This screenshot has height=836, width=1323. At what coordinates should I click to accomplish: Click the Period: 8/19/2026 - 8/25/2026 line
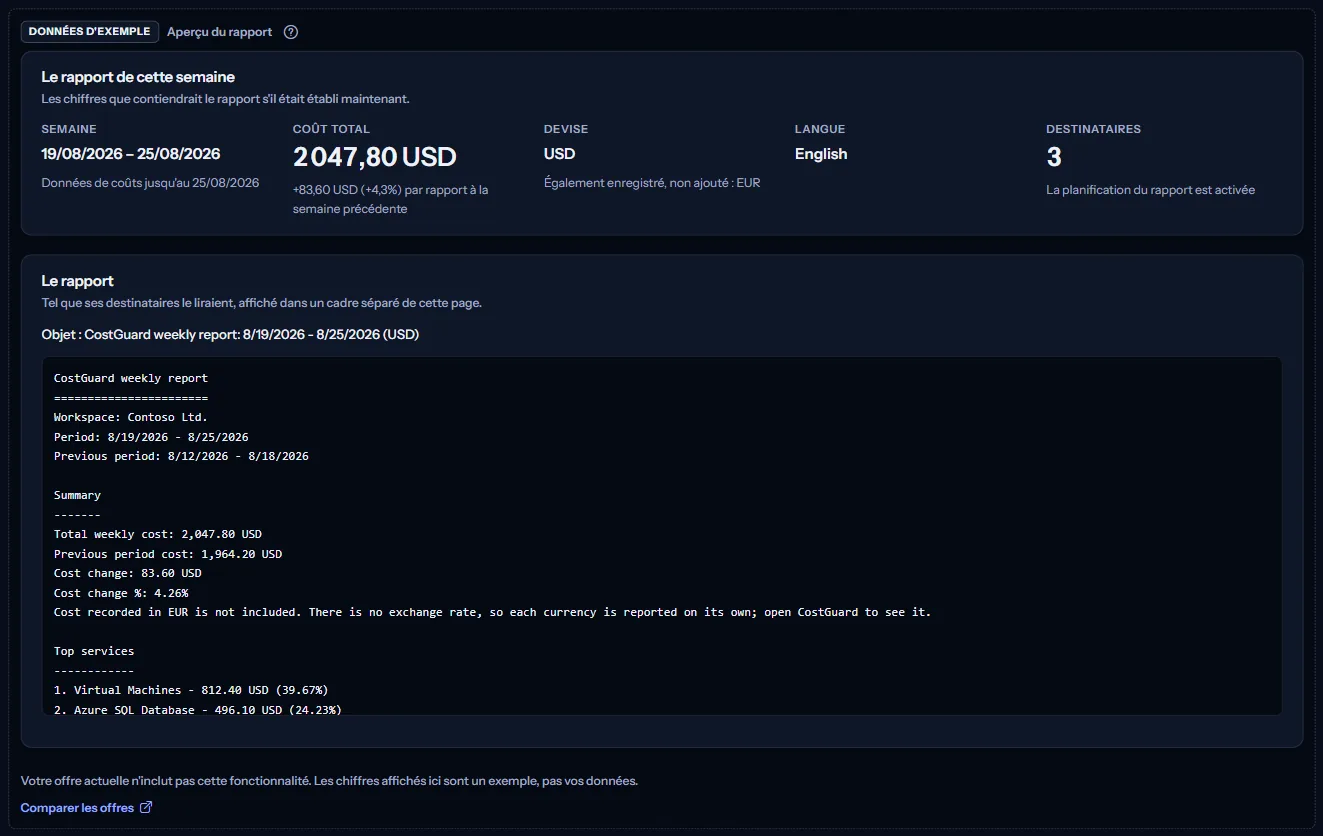point(151,437)
